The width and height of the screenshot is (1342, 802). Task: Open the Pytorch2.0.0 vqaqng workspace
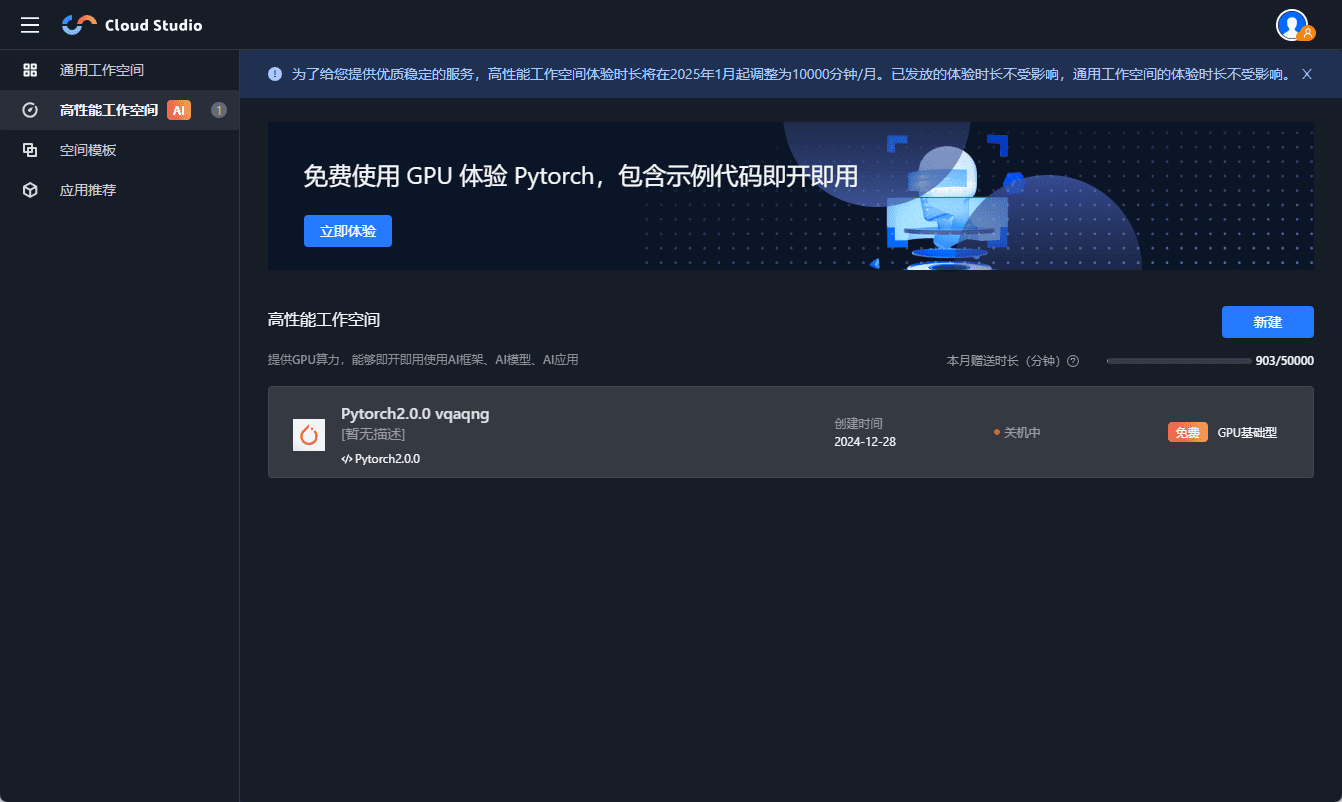point(791,432)
